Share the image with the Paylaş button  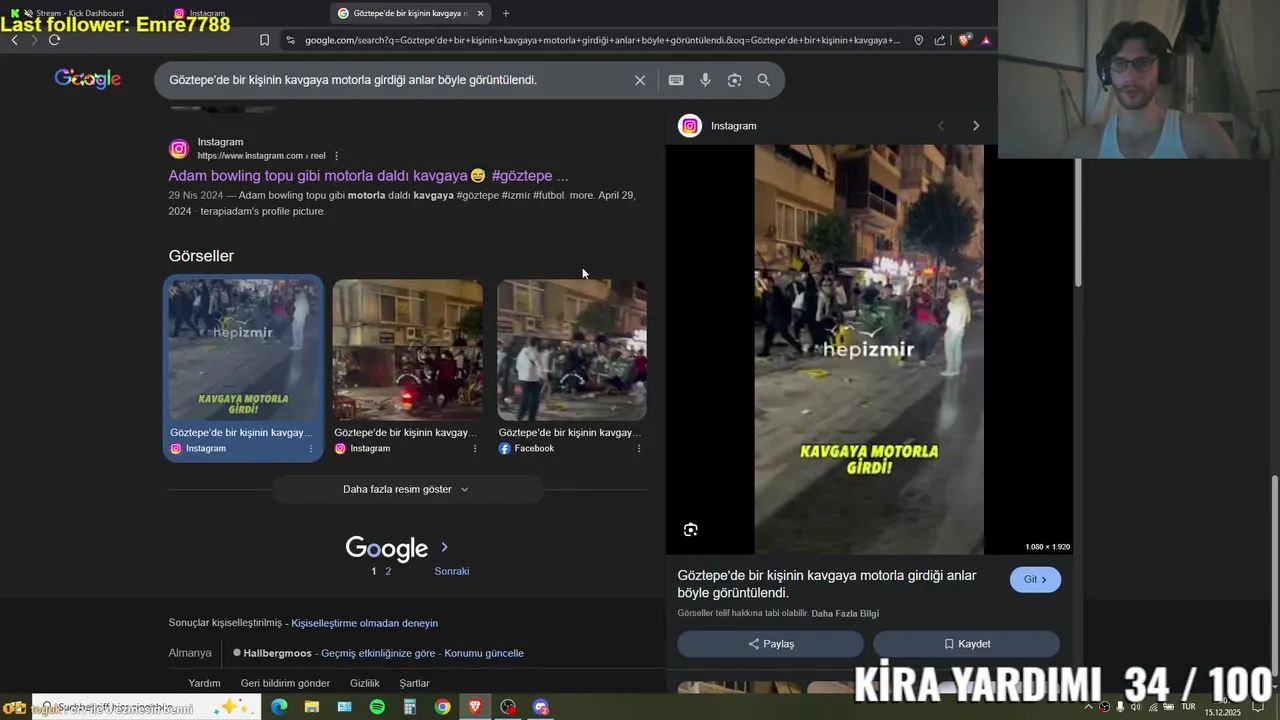coord(770,644)
